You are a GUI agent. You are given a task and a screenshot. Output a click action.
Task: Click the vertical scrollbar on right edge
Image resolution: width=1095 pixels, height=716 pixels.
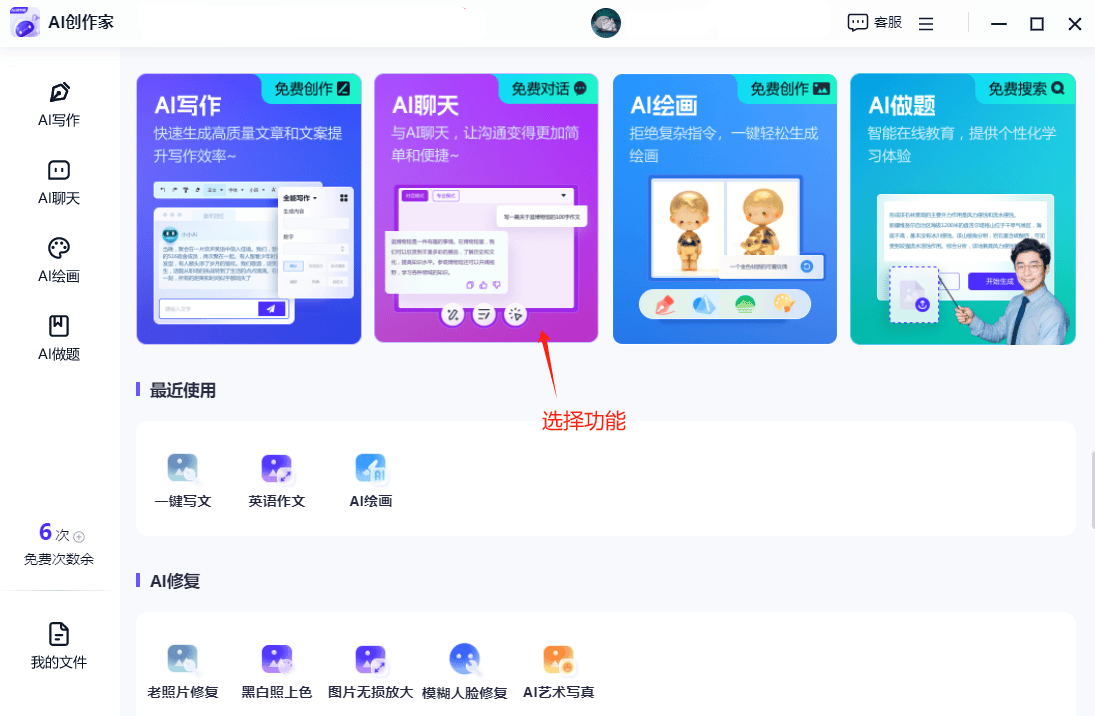coord(1091,490)
